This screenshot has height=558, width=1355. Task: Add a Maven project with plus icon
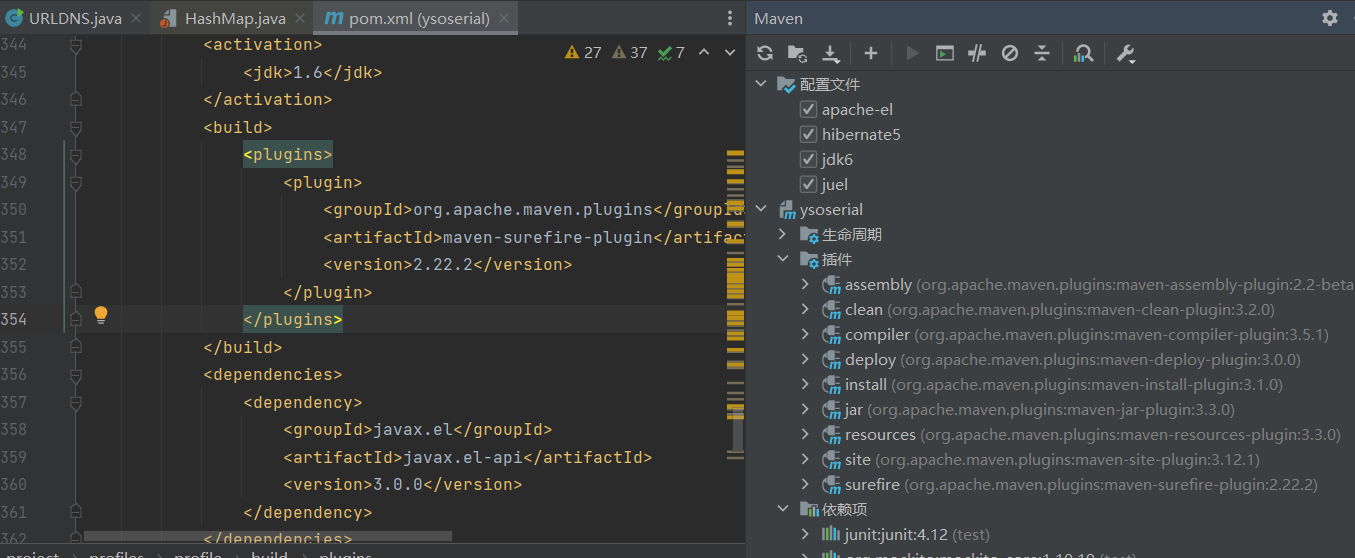click(x=870, y=53)
